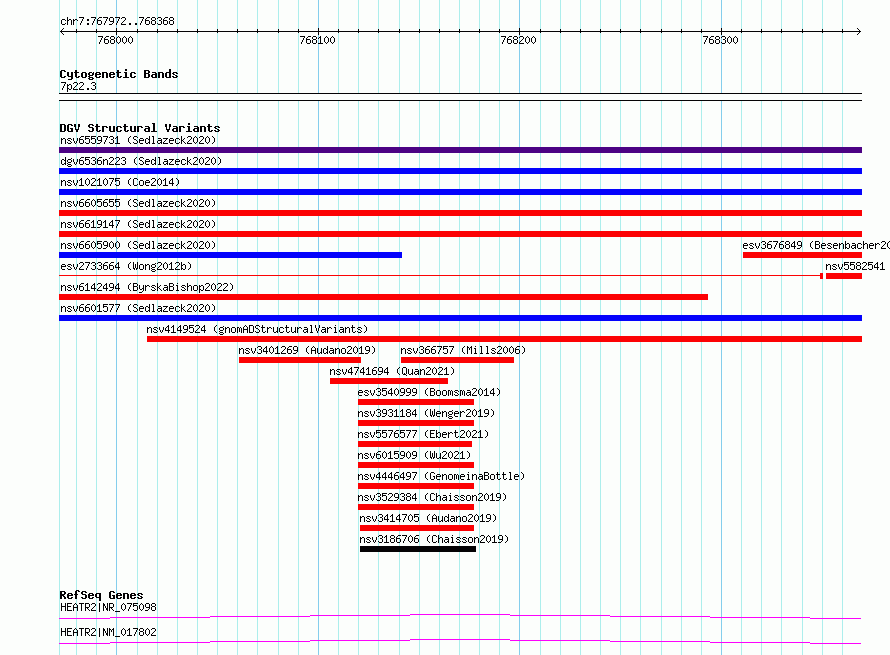Click the 768200 ruler position label
Viewport: 890px width, 655px height.
(518, 40)
